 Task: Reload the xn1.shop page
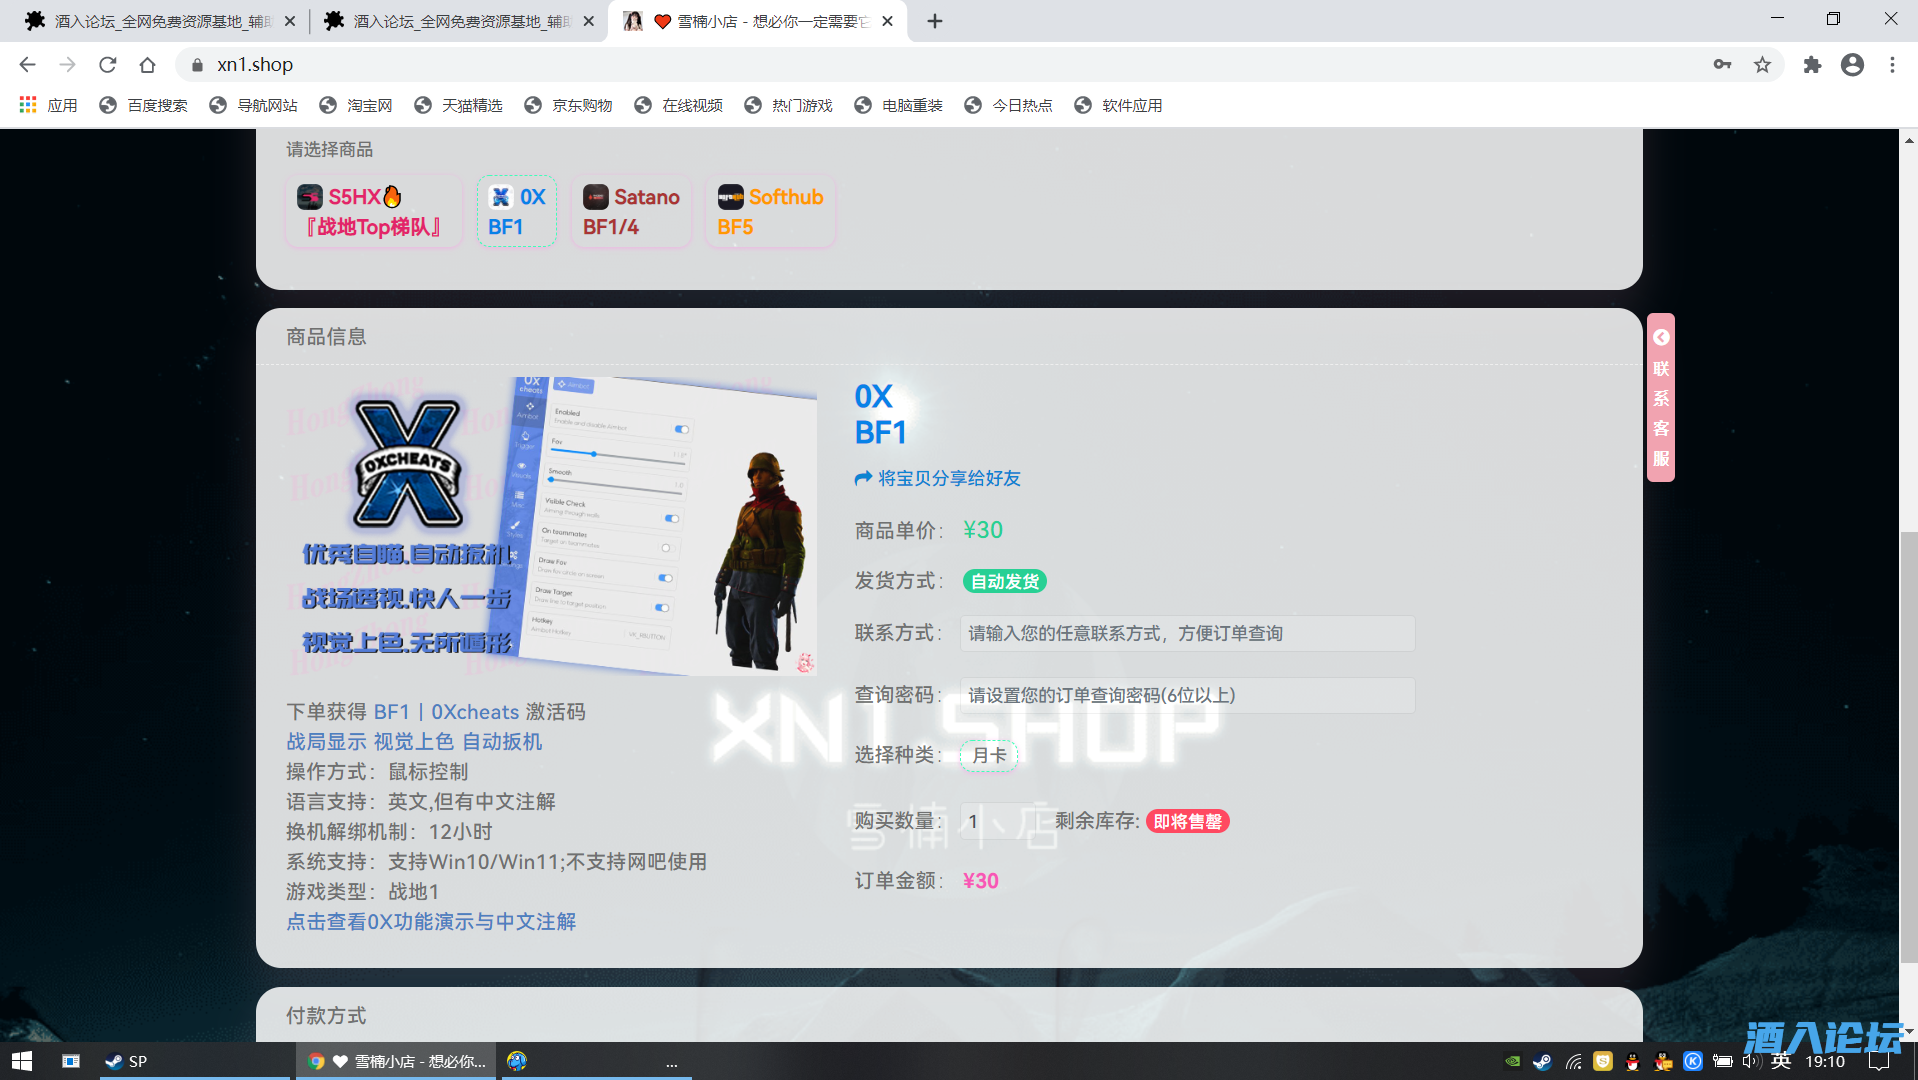coord(108,65)
